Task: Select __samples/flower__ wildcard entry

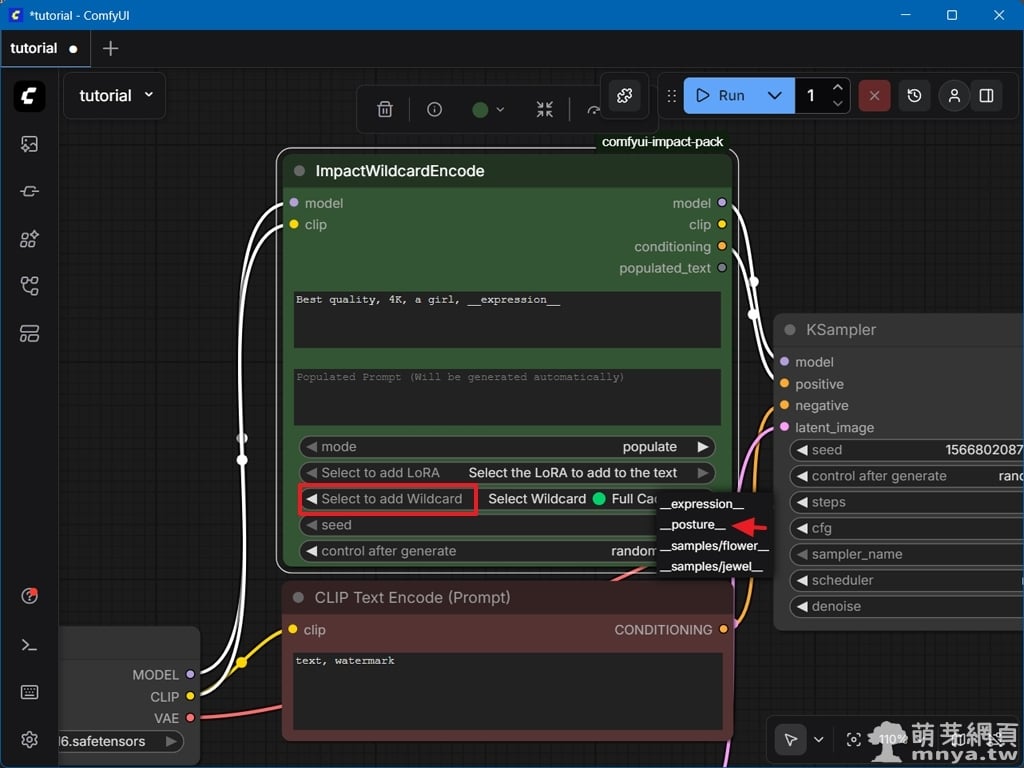Action: 714,546
